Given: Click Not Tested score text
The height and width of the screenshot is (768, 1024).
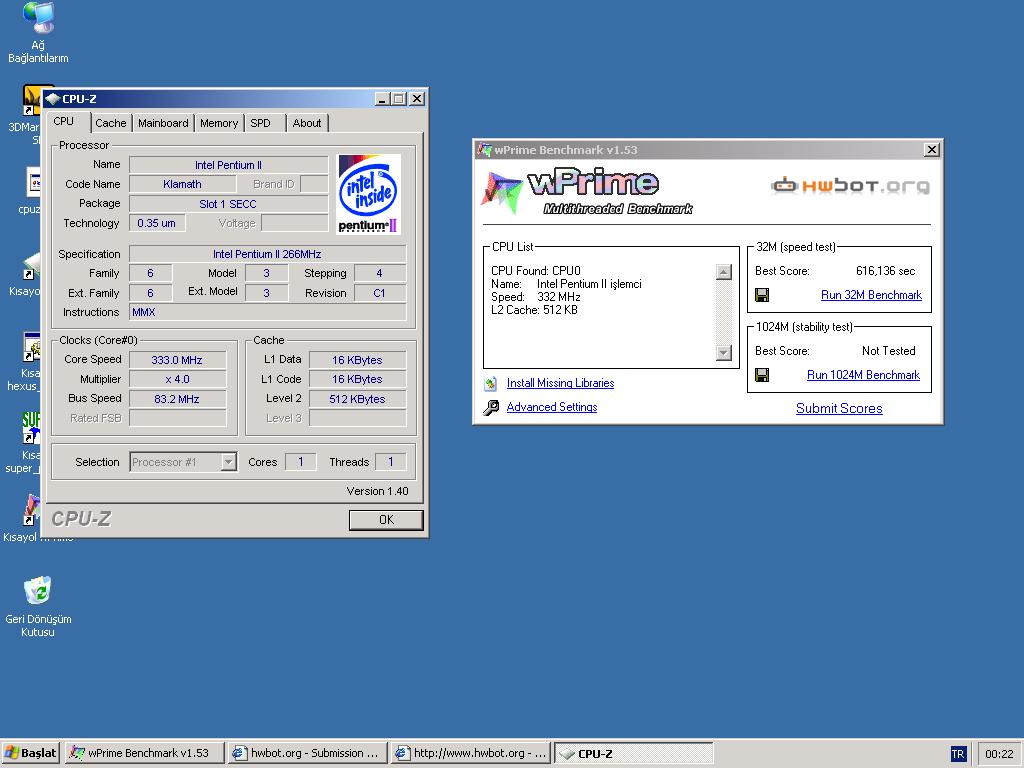Looking at the screenshot, I should [888, 351].
